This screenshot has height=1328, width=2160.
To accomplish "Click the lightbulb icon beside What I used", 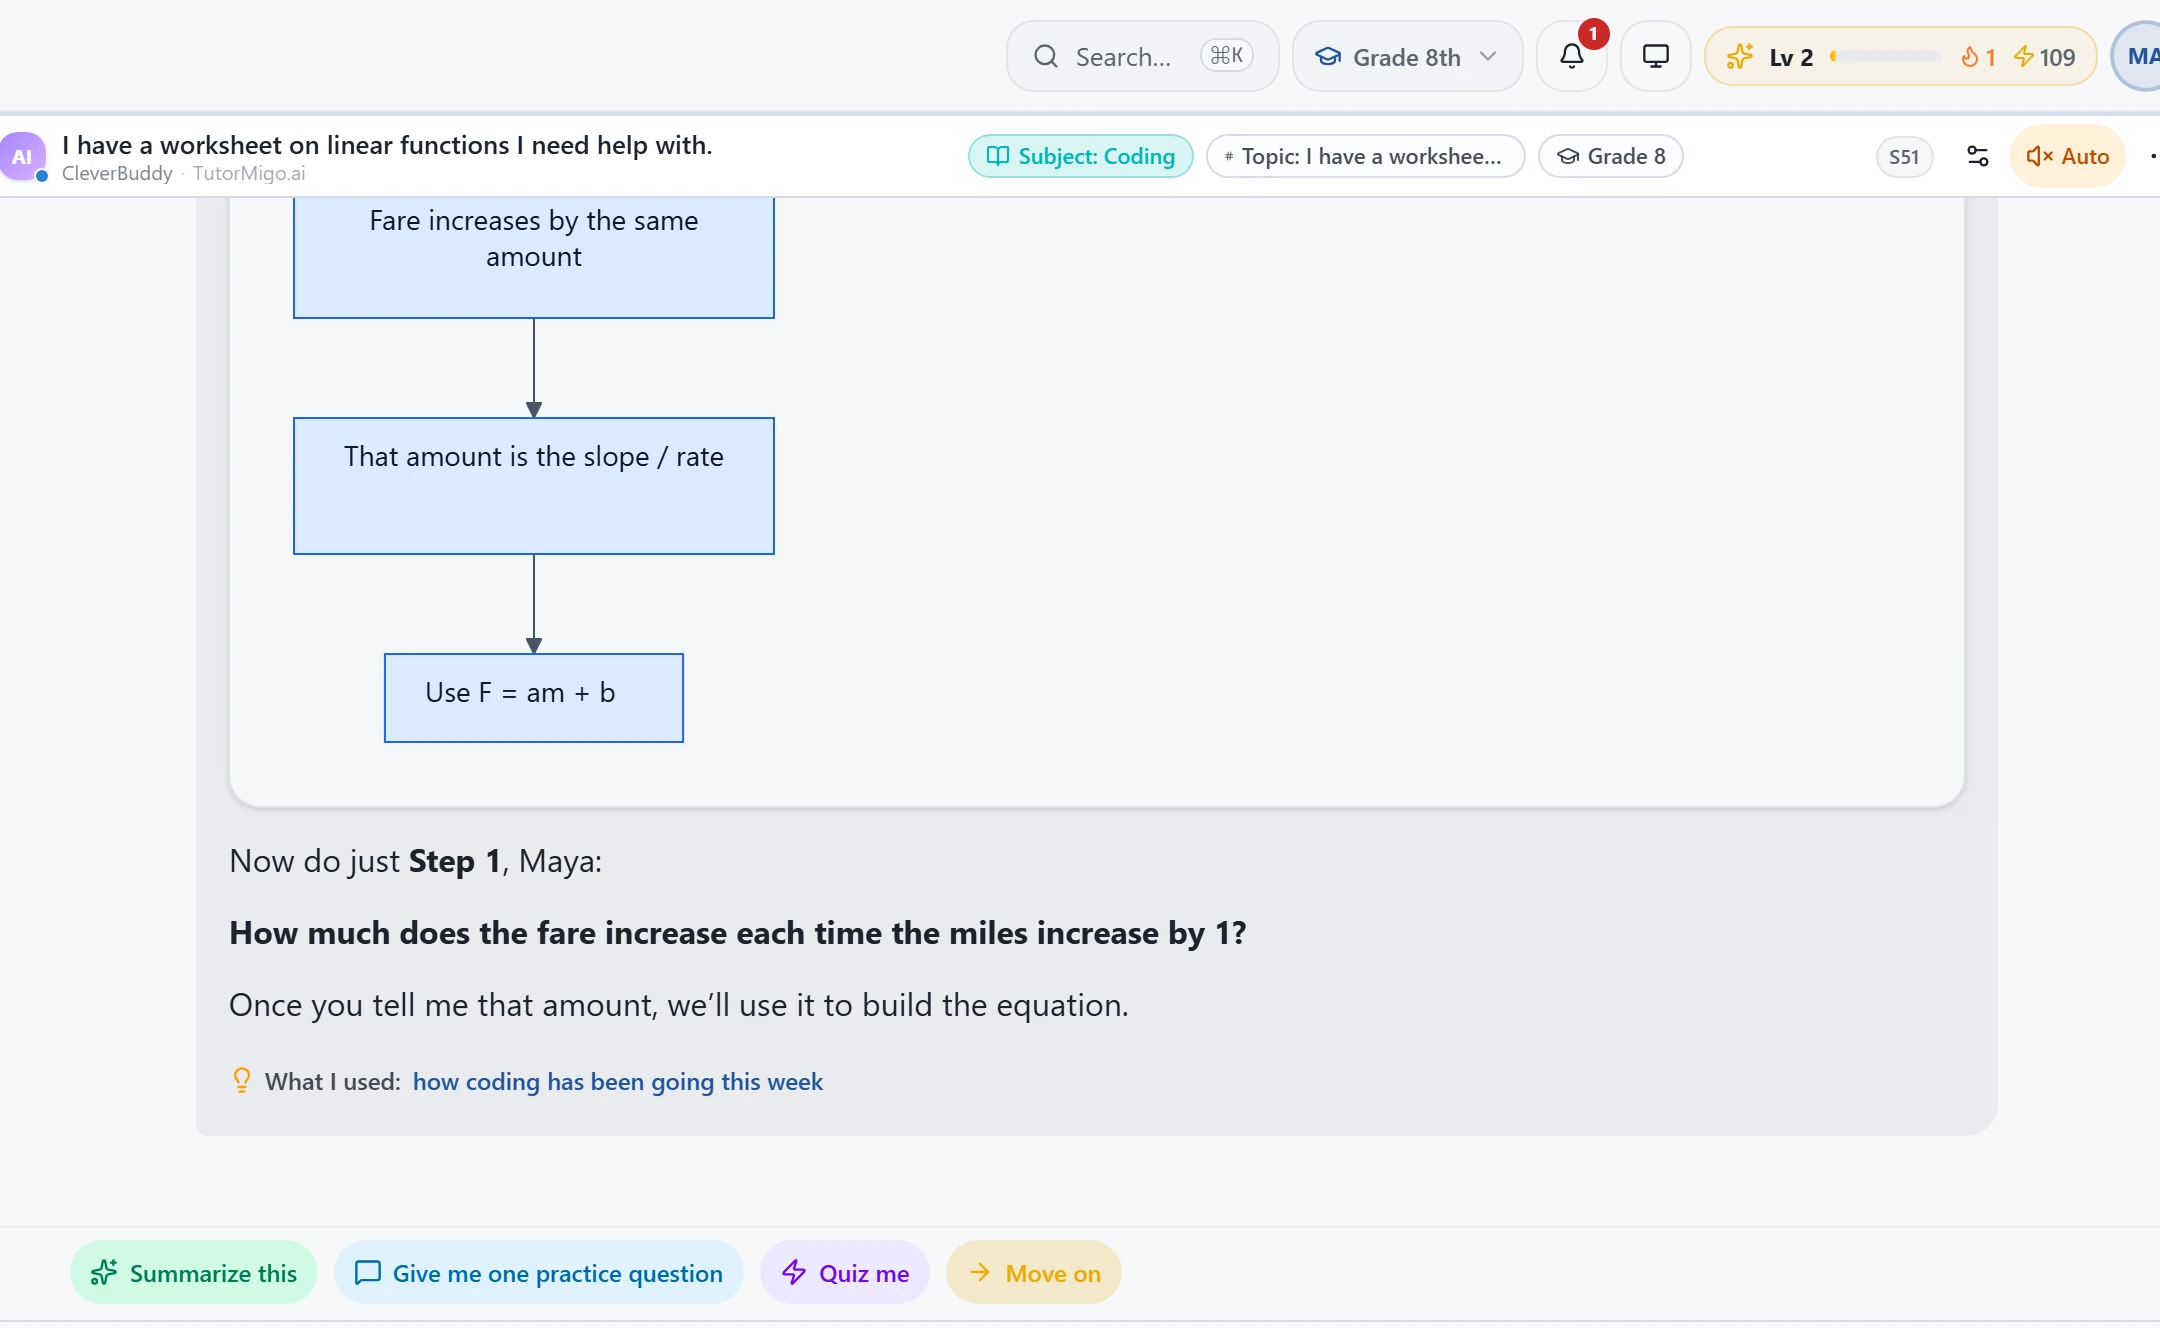I will pos(241,1081).
